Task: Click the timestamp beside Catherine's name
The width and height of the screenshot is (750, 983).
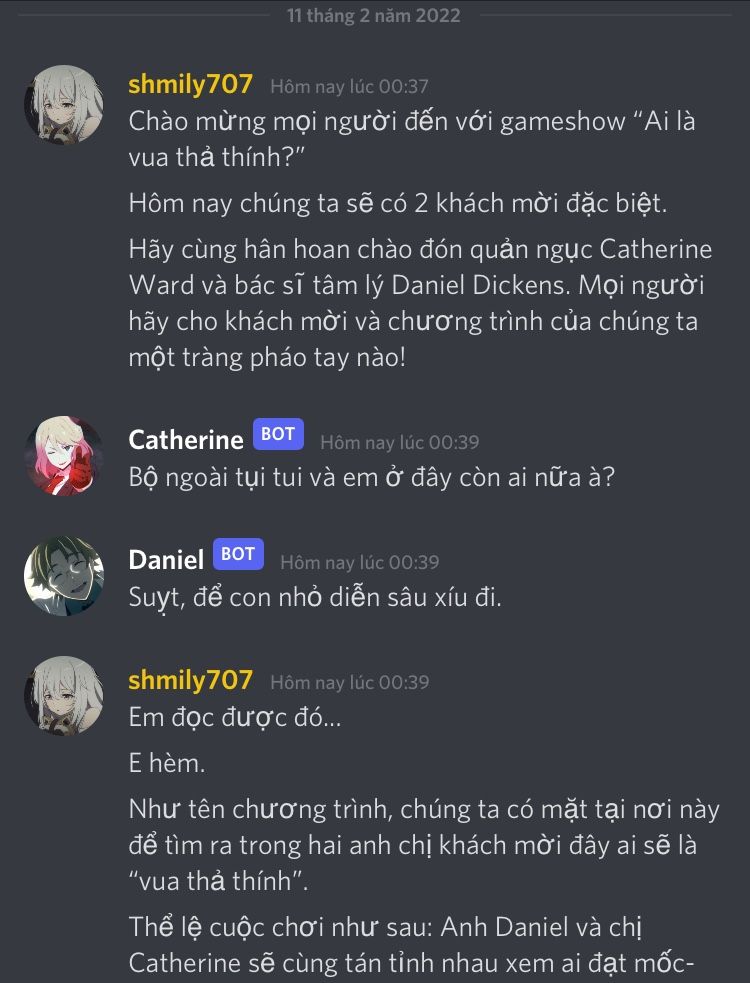Action: point(399,442)
